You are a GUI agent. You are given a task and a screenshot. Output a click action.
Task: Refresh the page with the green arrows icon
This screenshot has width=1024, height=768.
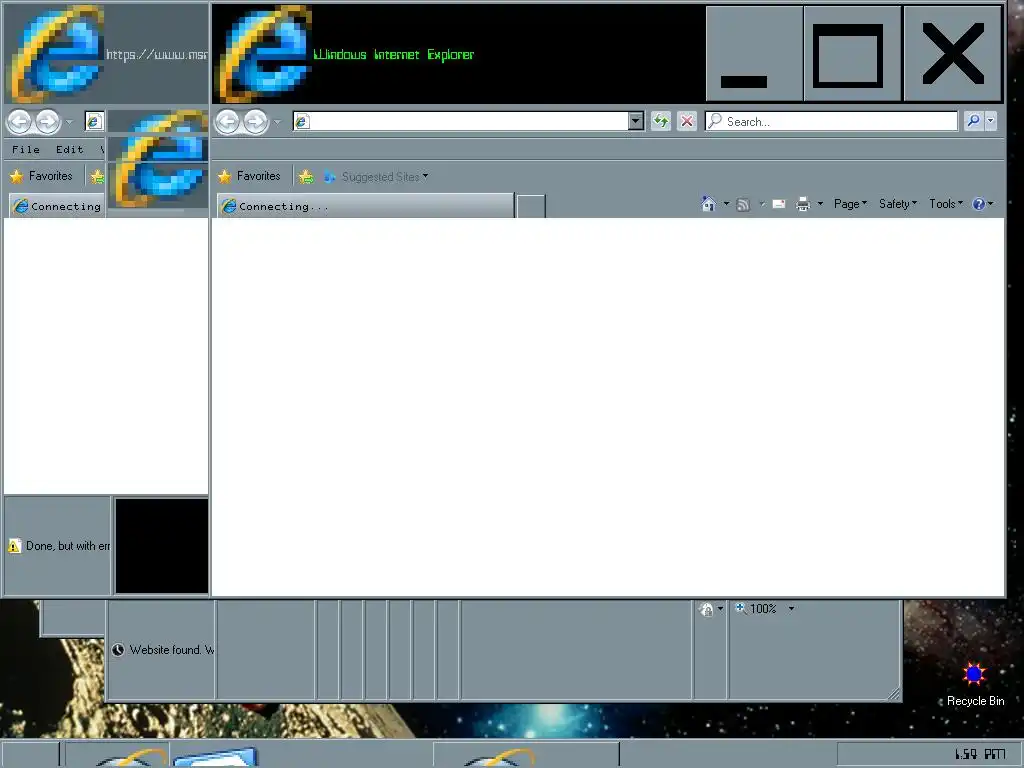pyautogui.click(x=661, y=121)
